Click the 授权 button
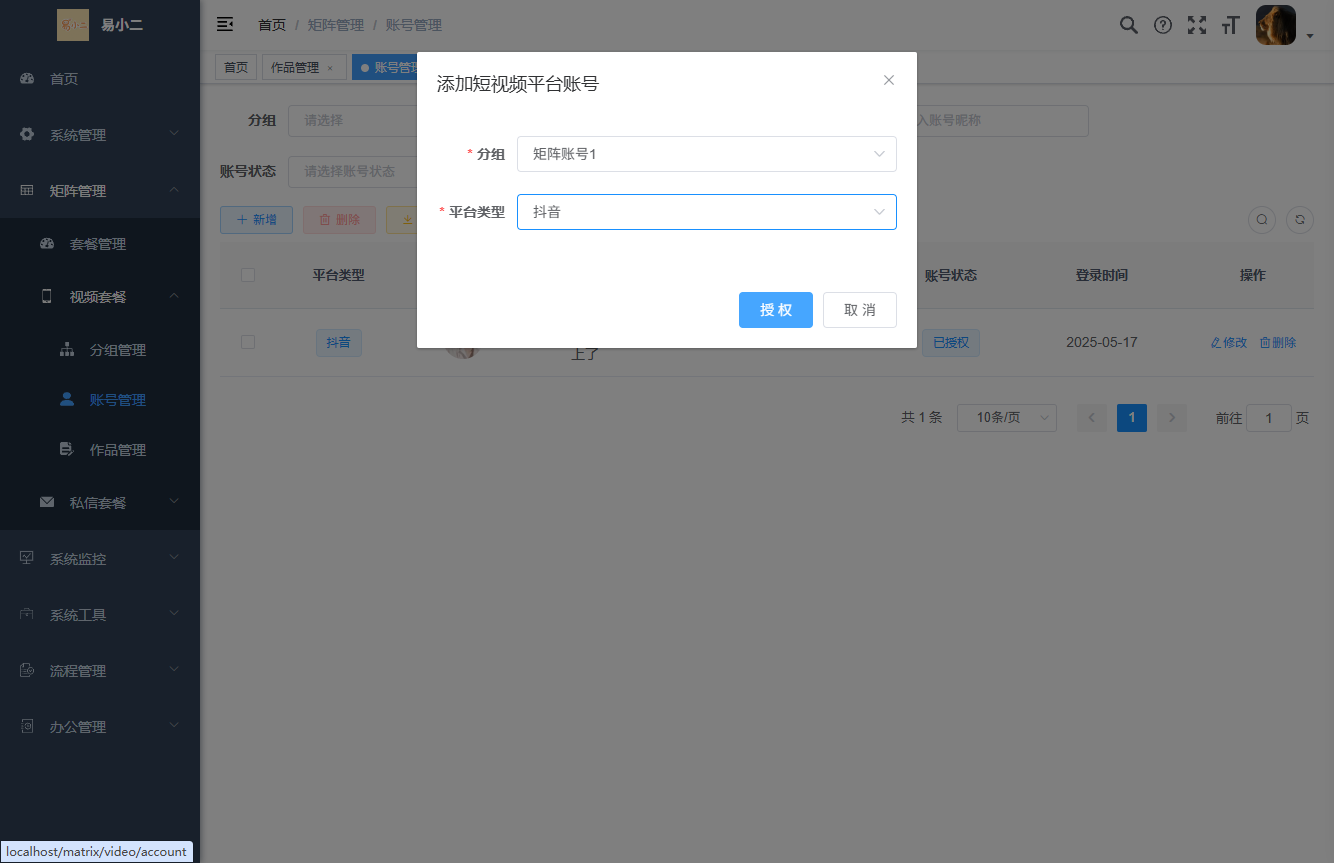The height and width of the screenshot is (863, 1334). click(x=775, y=310)
